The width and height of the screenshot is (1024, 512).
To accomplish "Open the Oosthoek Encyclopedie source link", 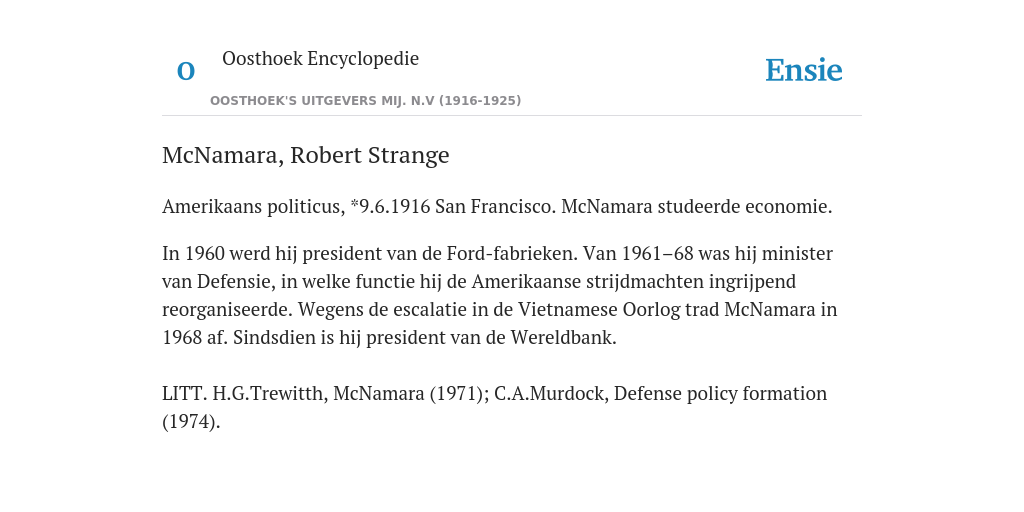I will (320, 58).
